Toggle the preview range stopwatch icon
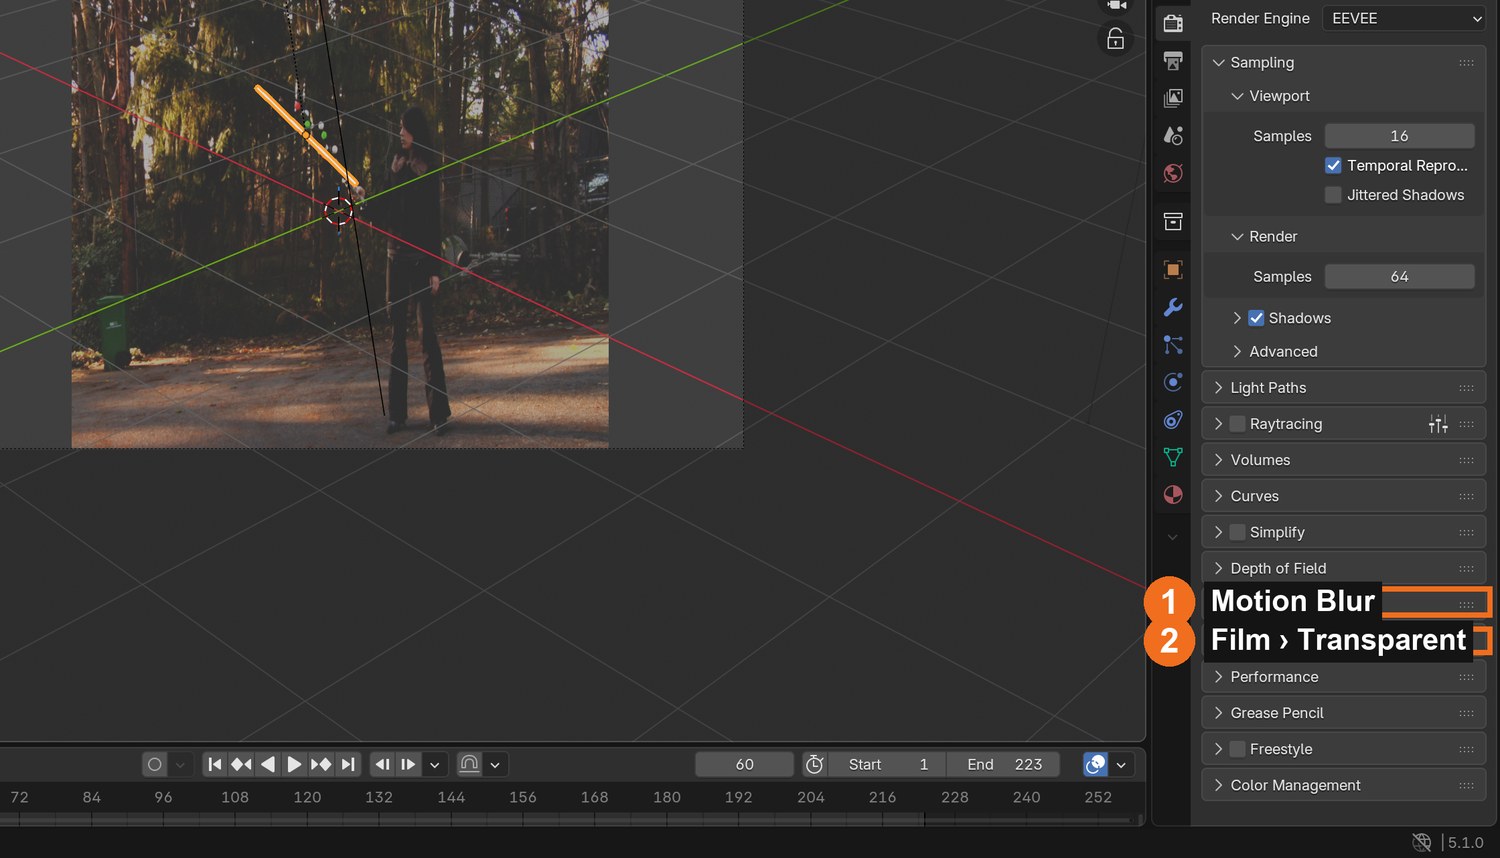Screen dimensions: 1500x858 815,764
